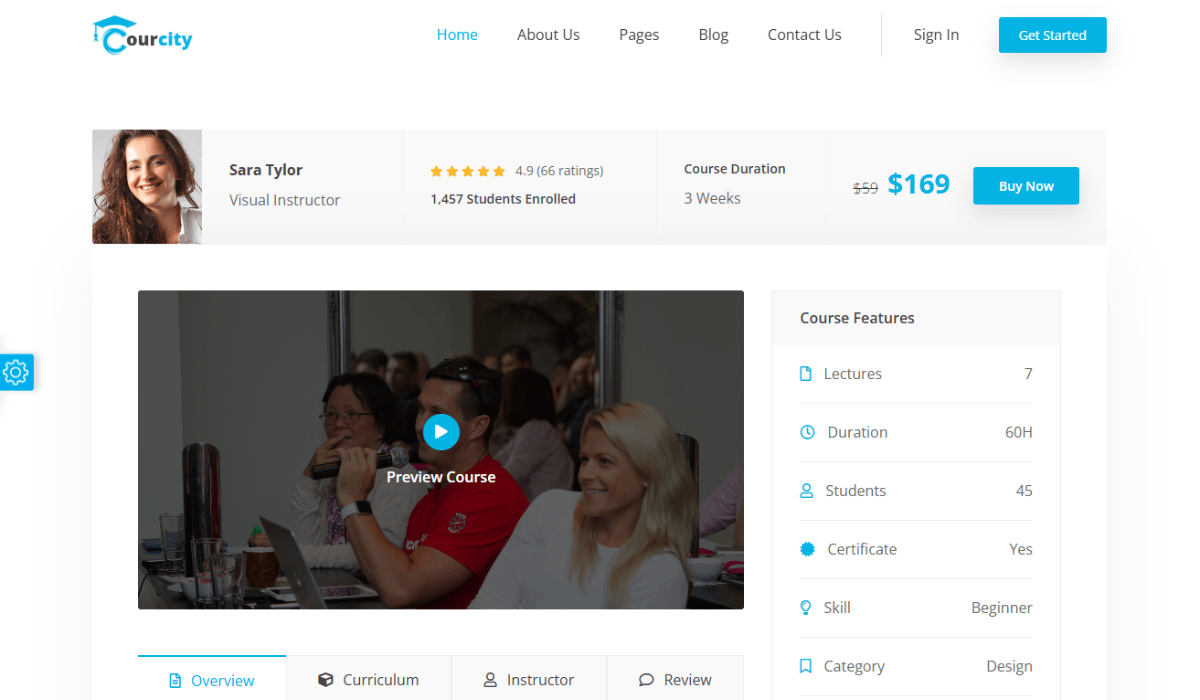The width and height of the screenshot is (1200, 700).
Task: Click the Category bookmark icon
Action: pos(806,666)
